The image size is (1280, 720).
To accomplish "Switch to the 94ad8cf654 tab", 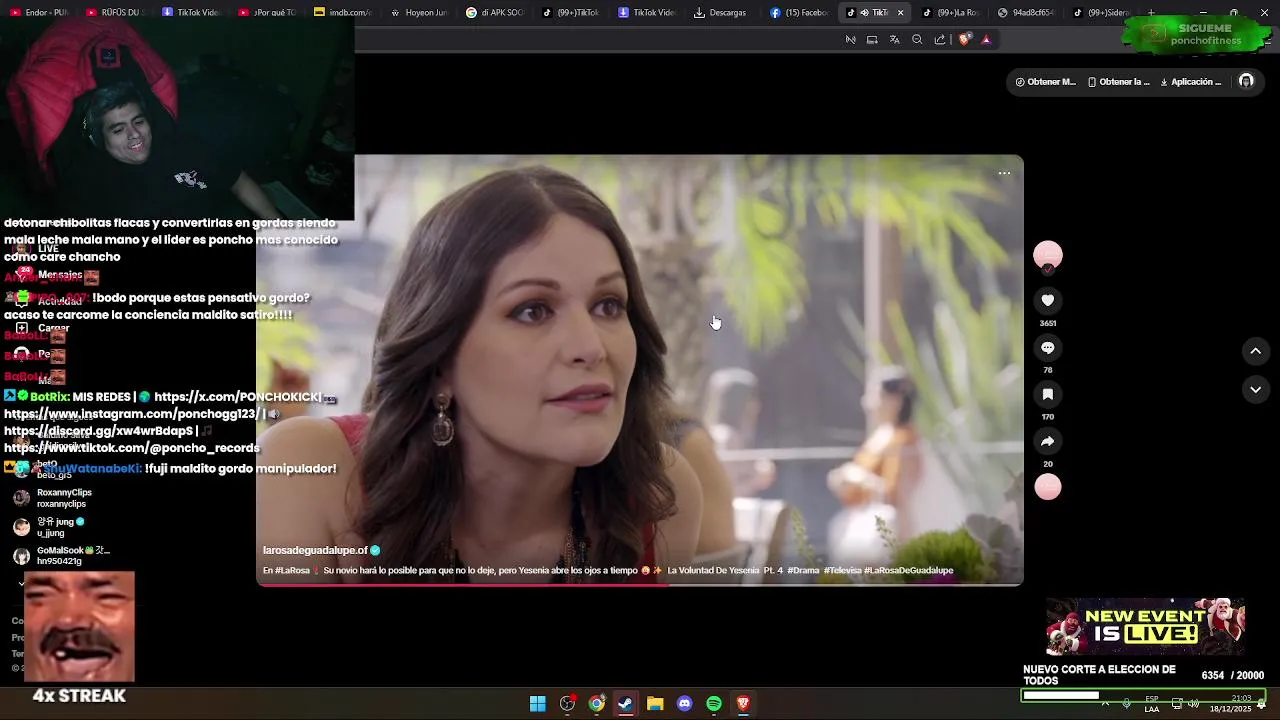I will 1027,13.
